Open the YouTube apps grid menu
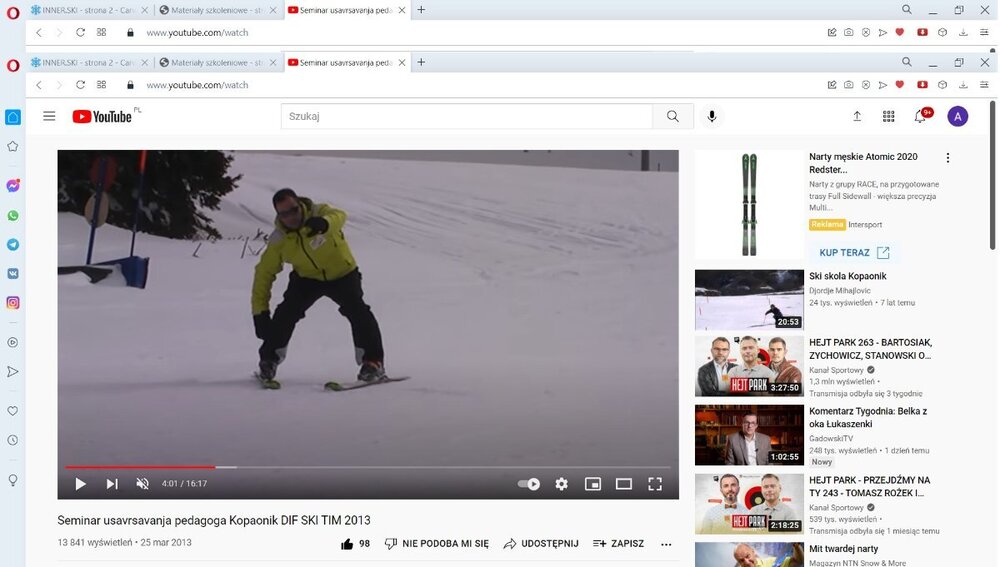This screenshot has height=567, width=1000. 888,117
